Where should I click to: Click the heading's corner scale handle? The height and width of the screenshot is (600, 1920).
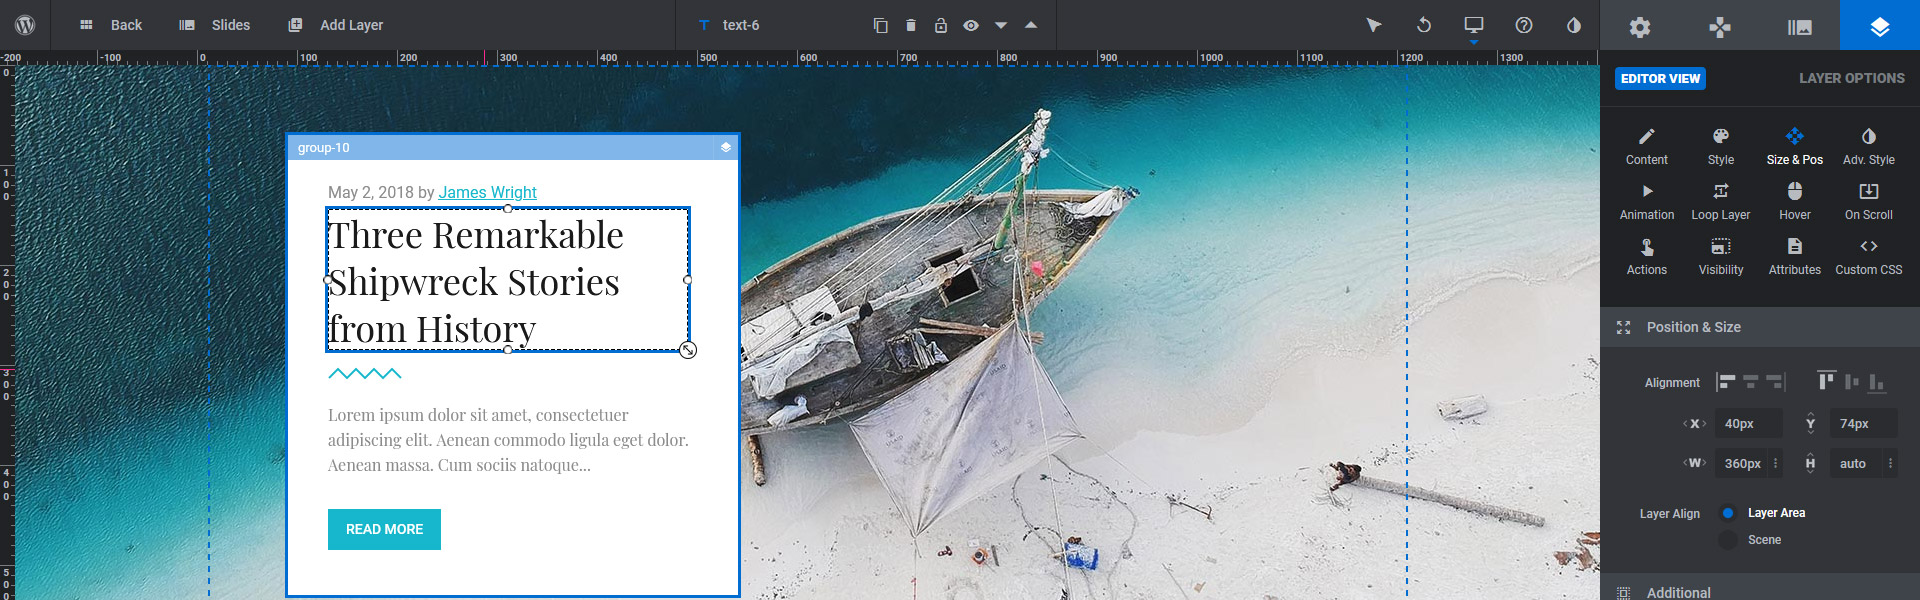(x=688, y=350)
